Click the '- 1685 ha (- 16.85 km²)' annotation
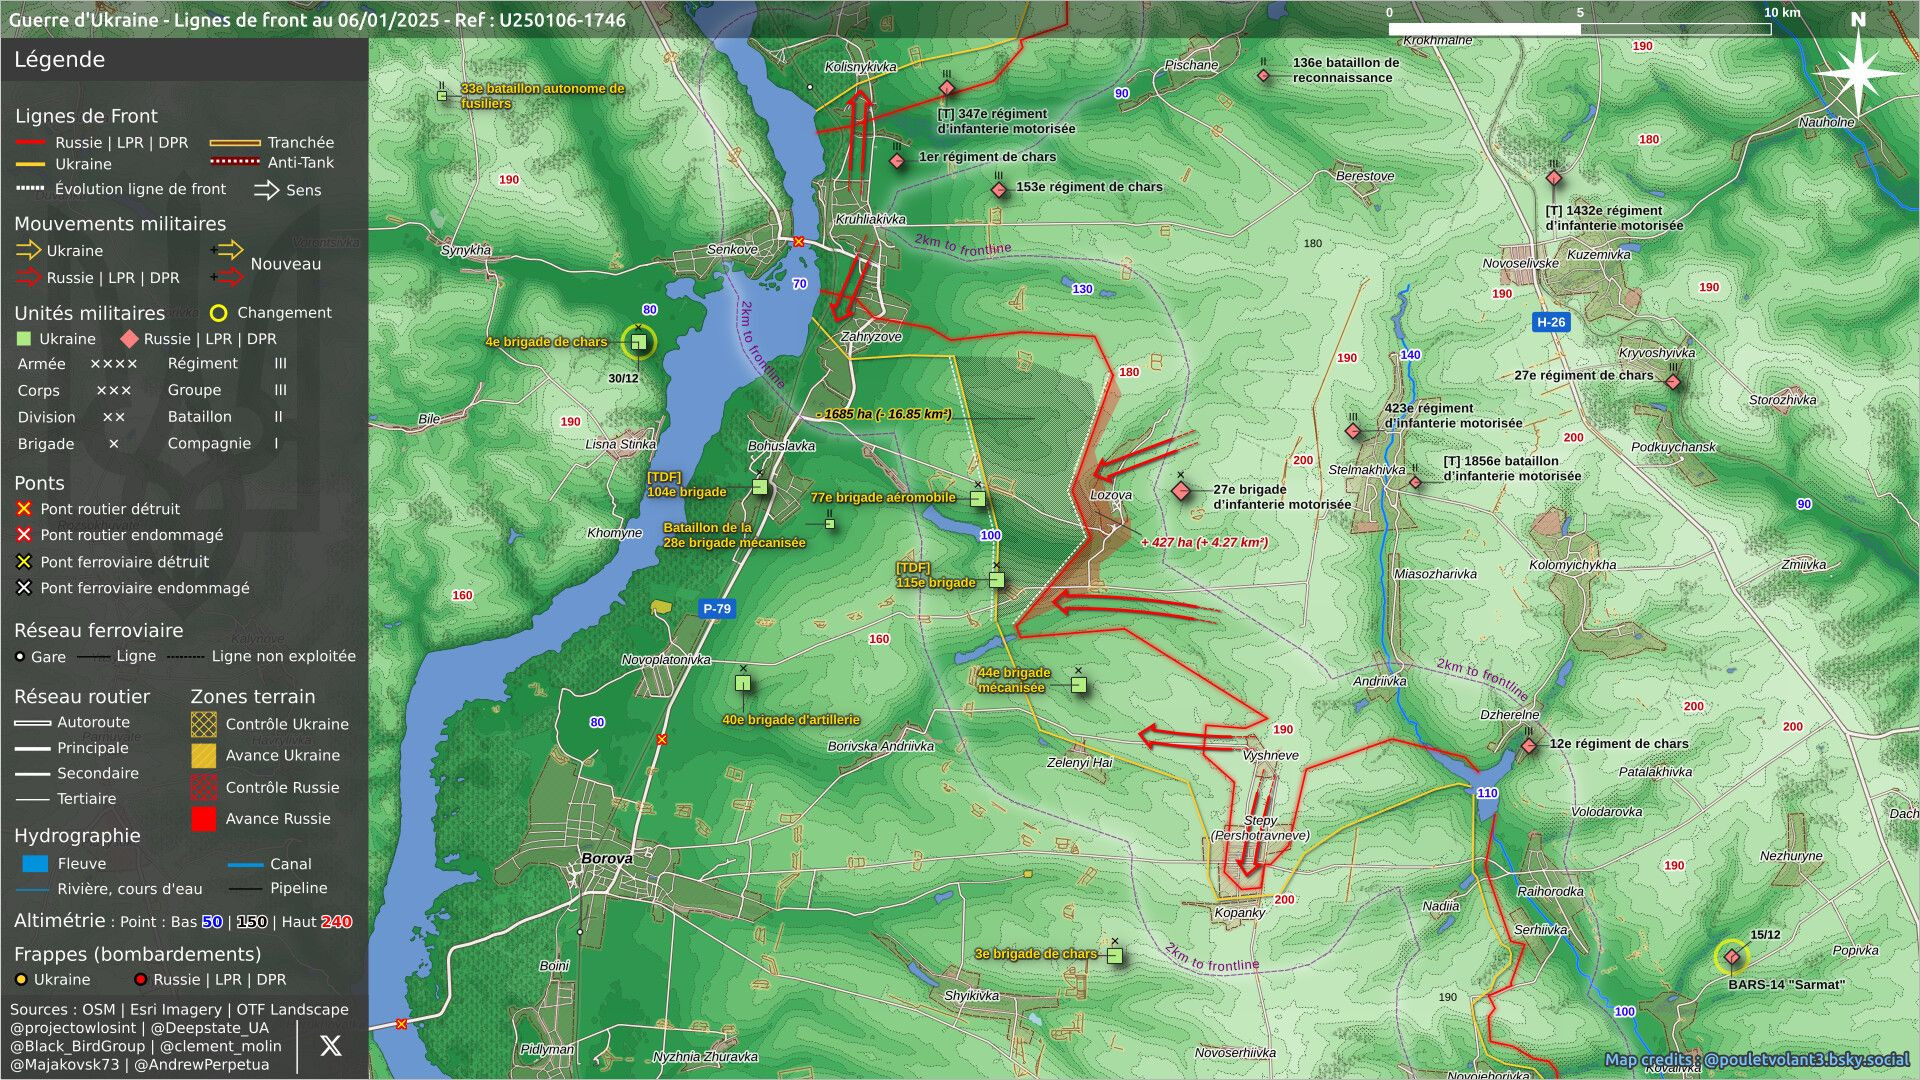This screenshot has width=1920, height=1080. pos(883,414)
